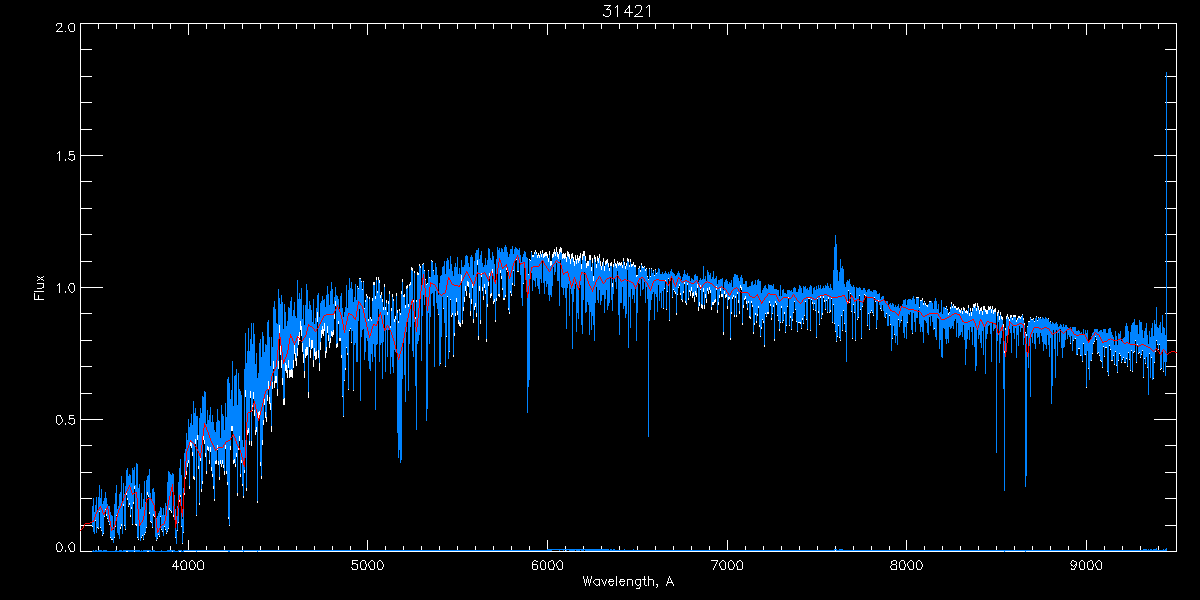Click the emission peak near 7600 Å
The width and height of the screenshot is (1200, 600).
click(x=835, y=240)
